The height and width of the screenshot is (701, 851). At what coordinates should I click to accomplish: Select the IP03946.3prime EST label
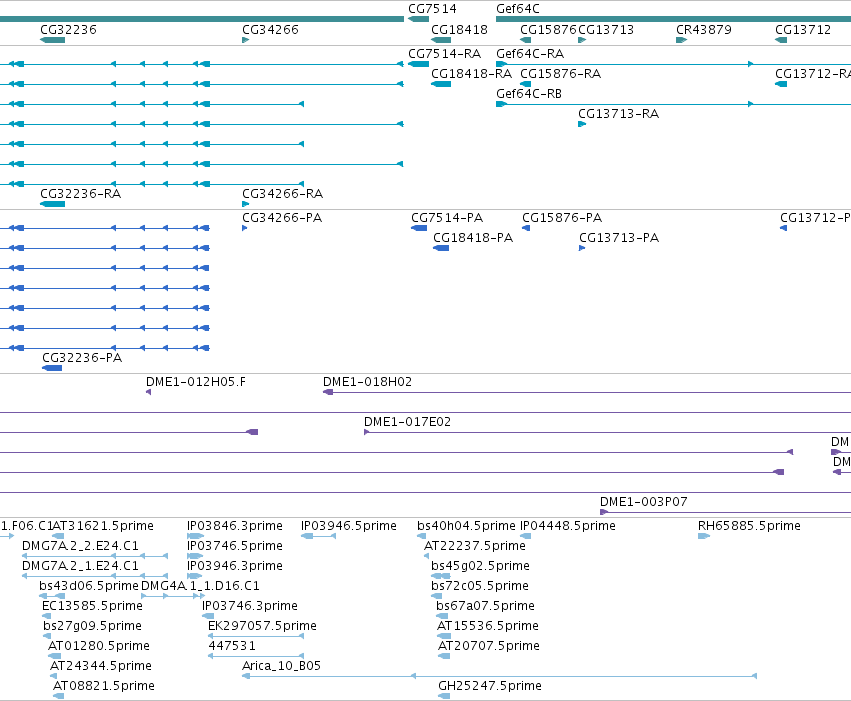(x=234, y=566)
